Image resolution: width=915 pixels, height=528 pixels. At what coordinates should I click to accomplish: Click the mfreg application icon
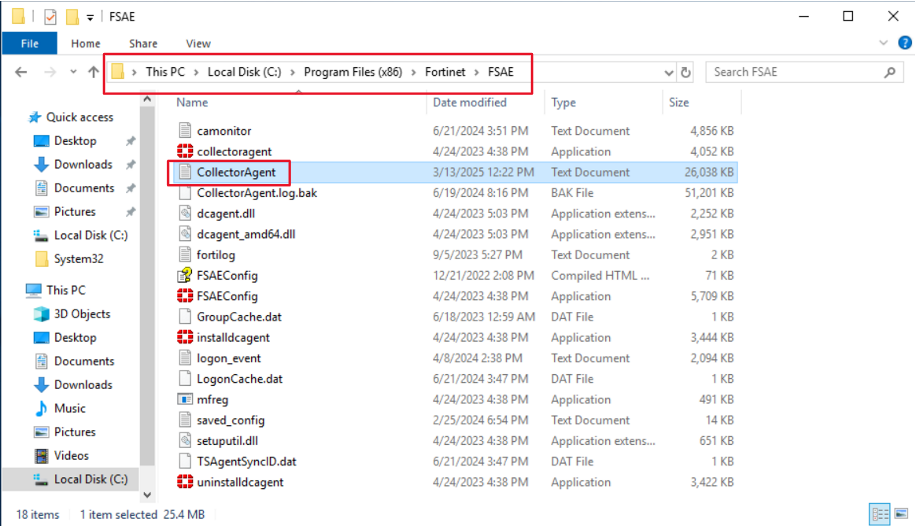point(185,400)
